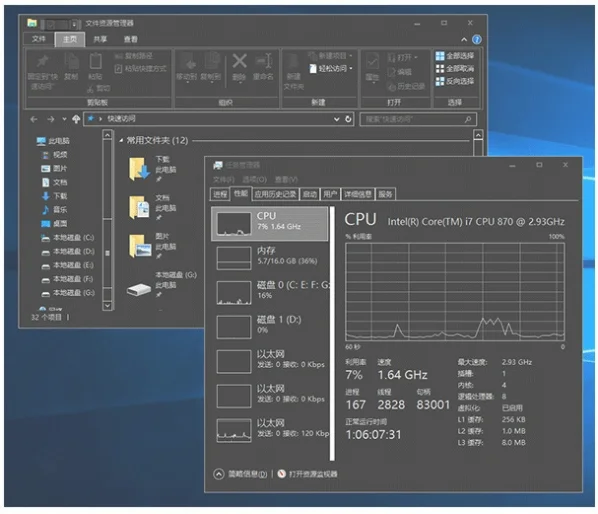Image resolution: width=598 pixels, height=514 pixels.
Task: Open Task Manager Options (选项) menu
Action: 255,180
